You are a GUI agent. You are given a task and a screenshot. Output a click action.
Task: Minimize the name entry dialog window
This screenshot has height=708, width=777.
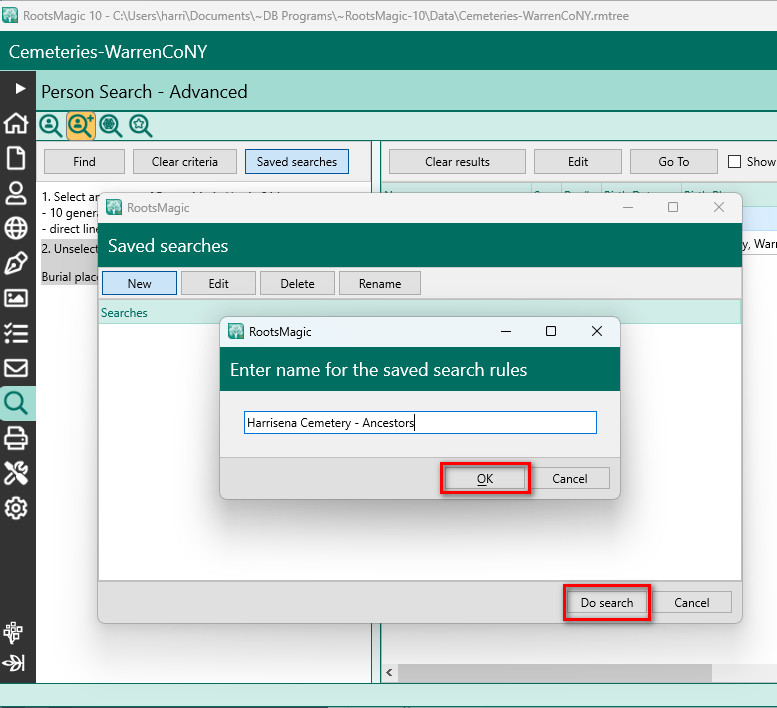[506, 331]
